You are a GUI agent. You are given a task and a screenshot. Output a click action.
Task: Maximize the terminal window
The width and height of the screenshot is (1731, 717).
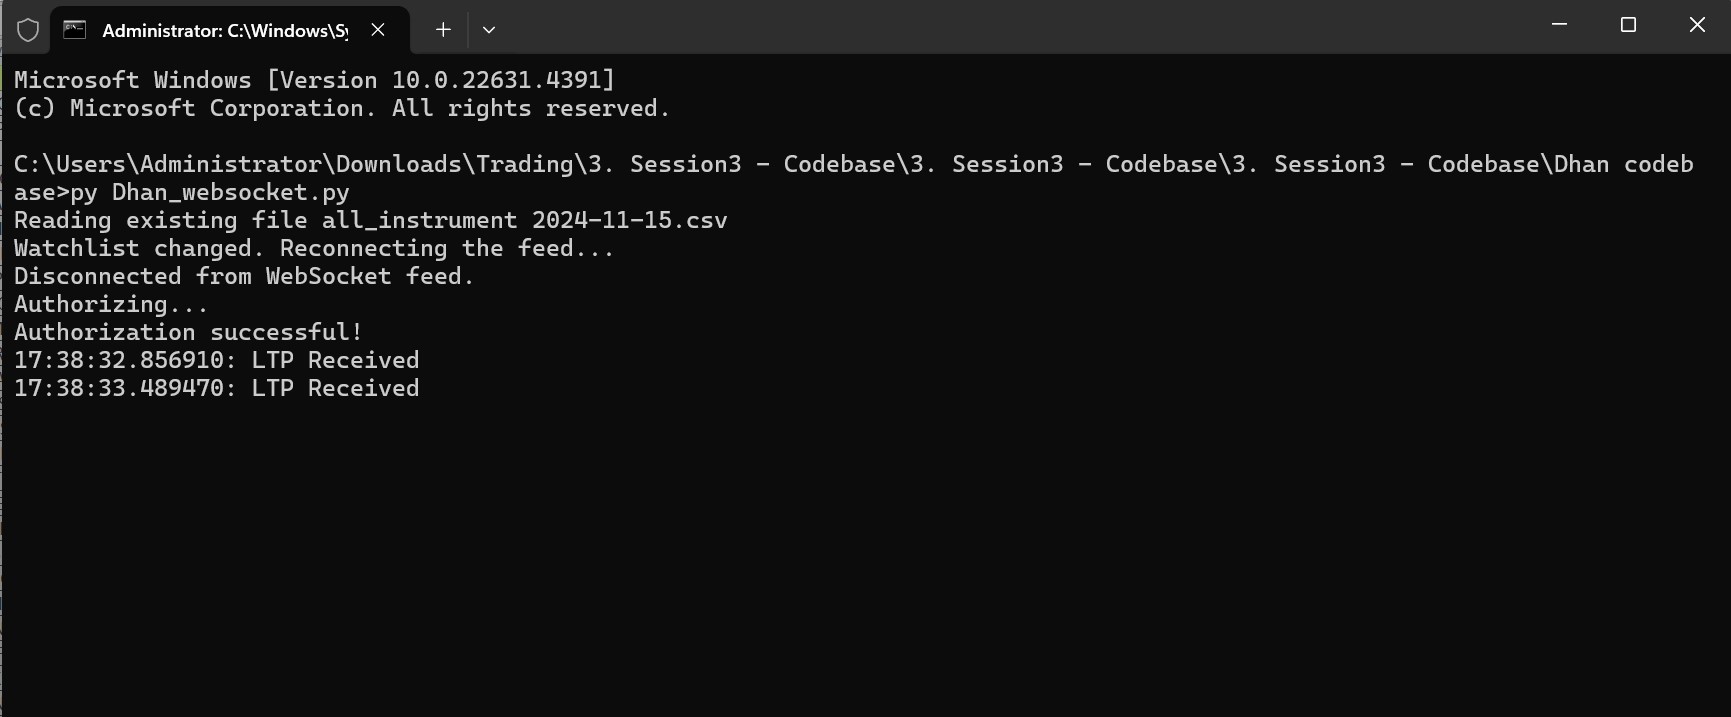(1628, 25)
